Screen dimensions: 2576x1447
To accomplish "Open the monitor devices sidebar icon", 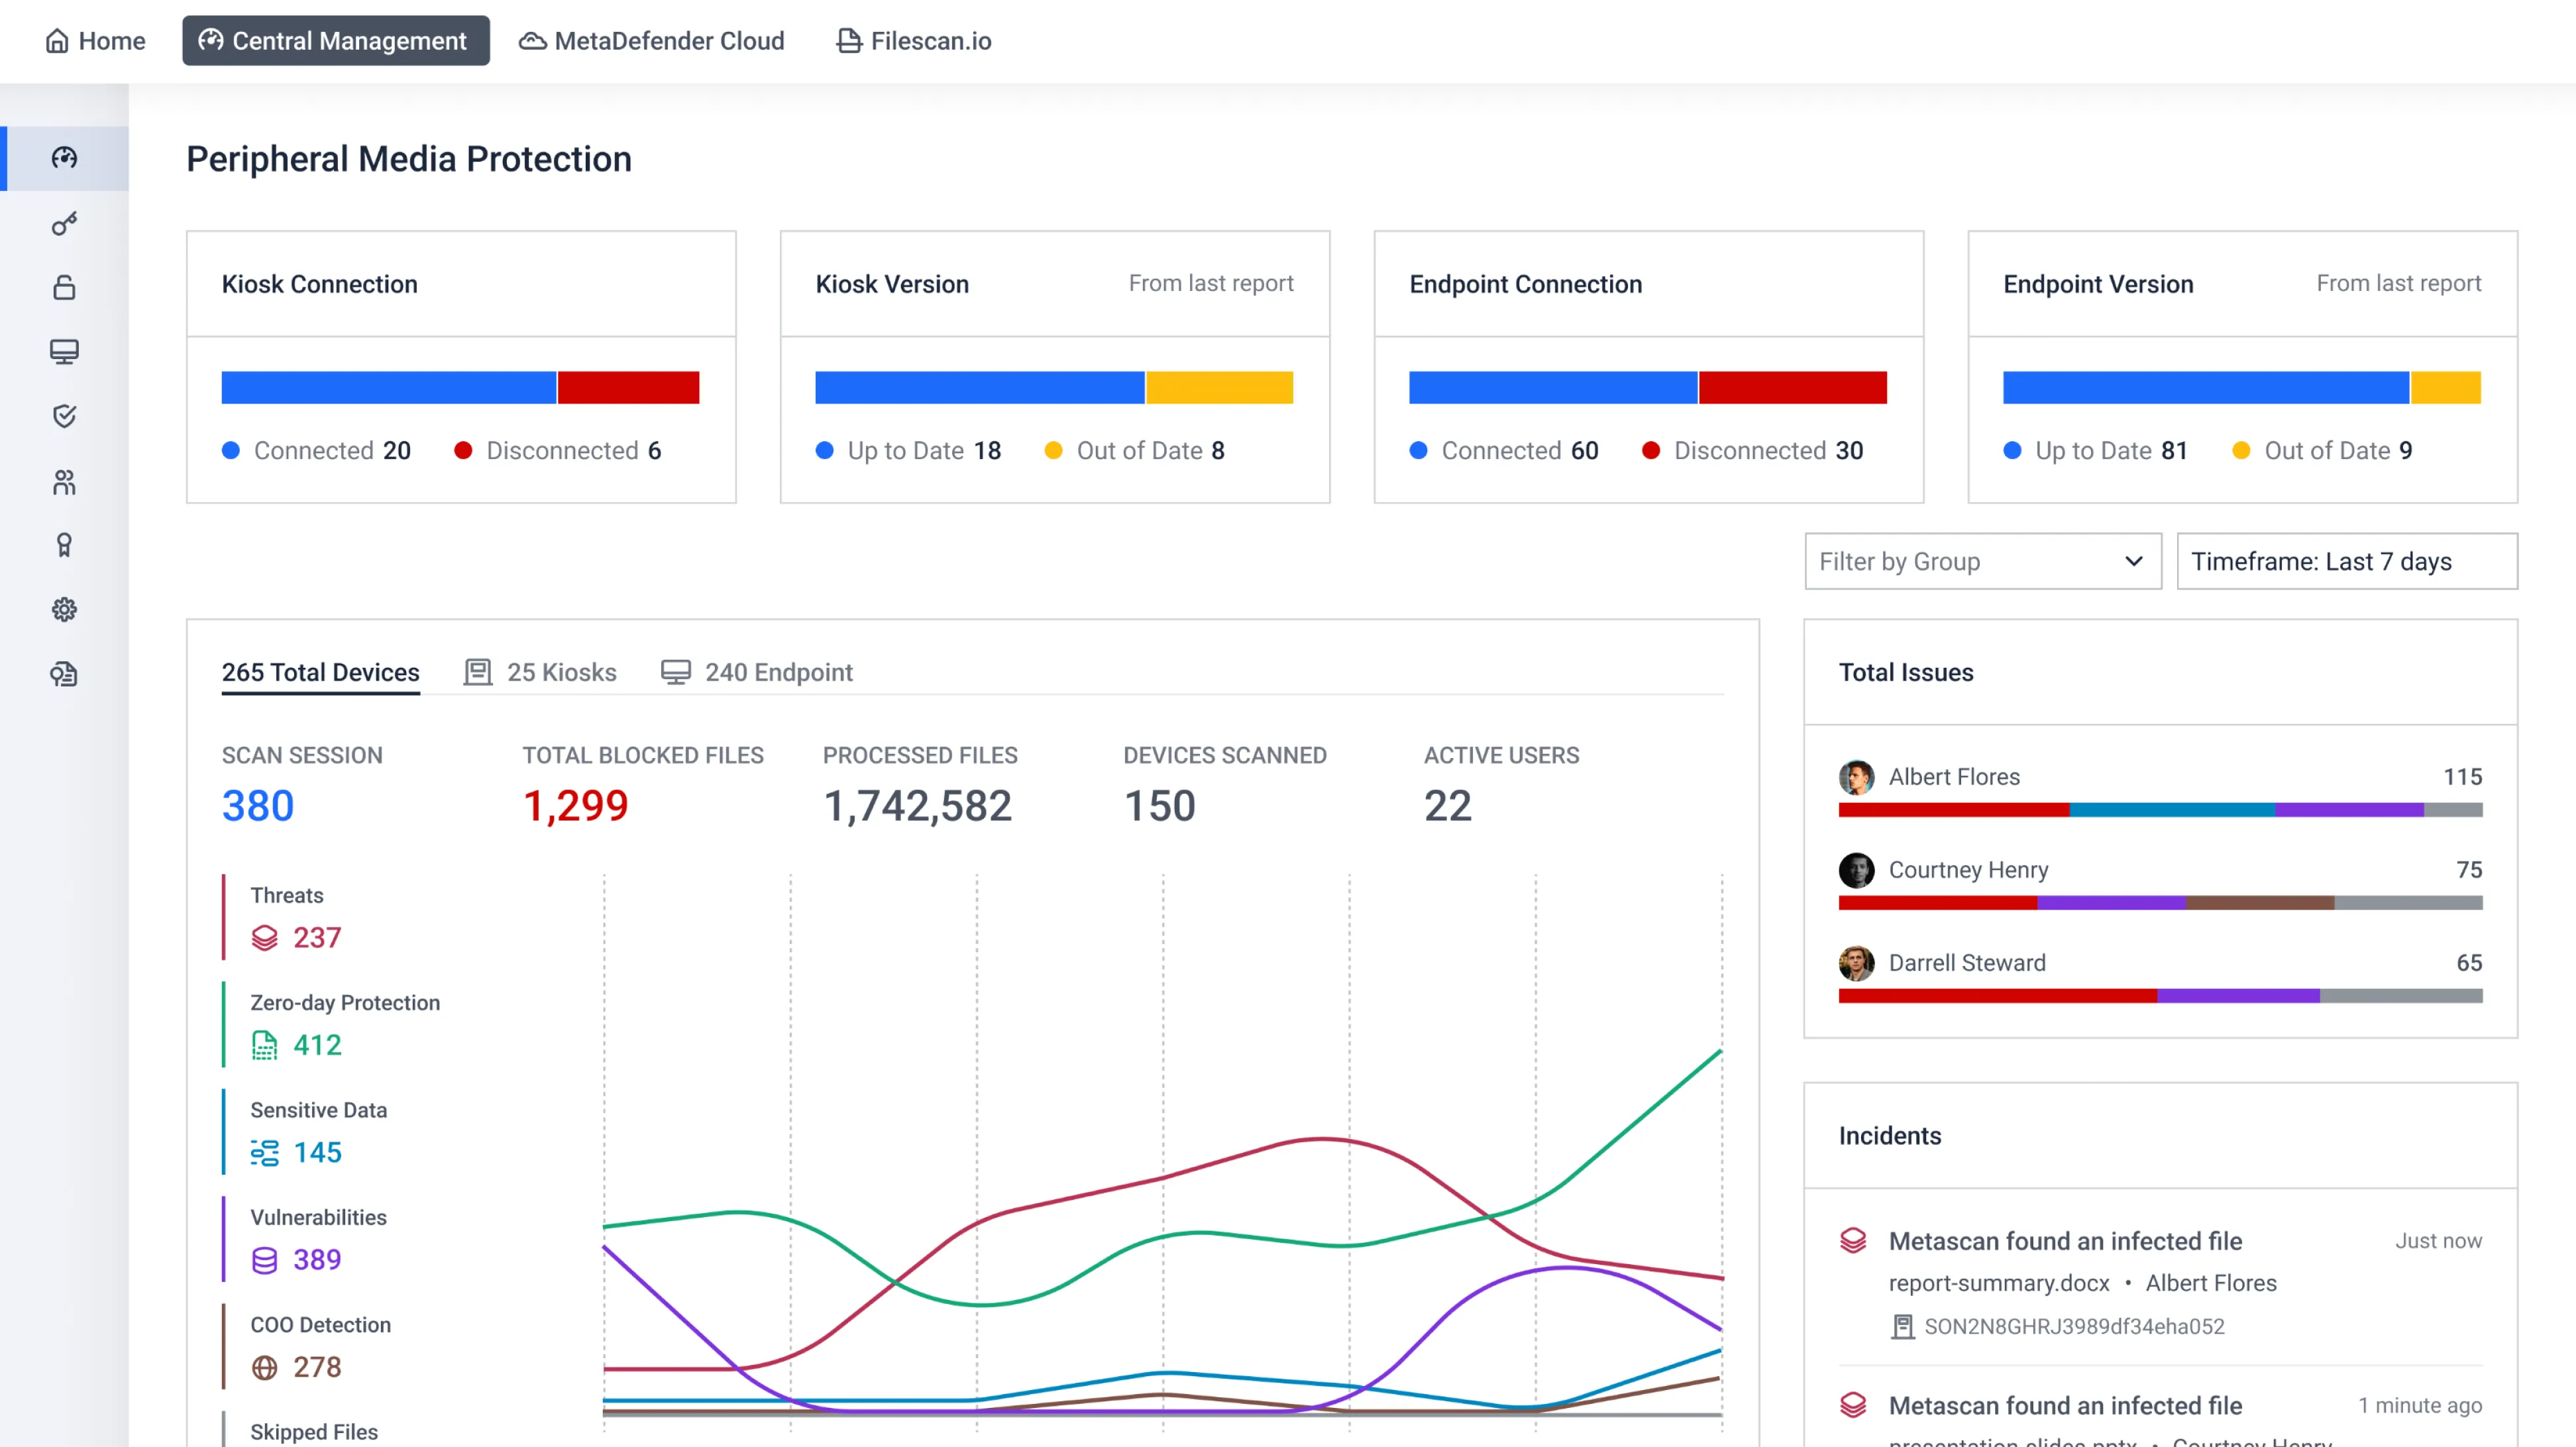I will (x=64, y=352).
